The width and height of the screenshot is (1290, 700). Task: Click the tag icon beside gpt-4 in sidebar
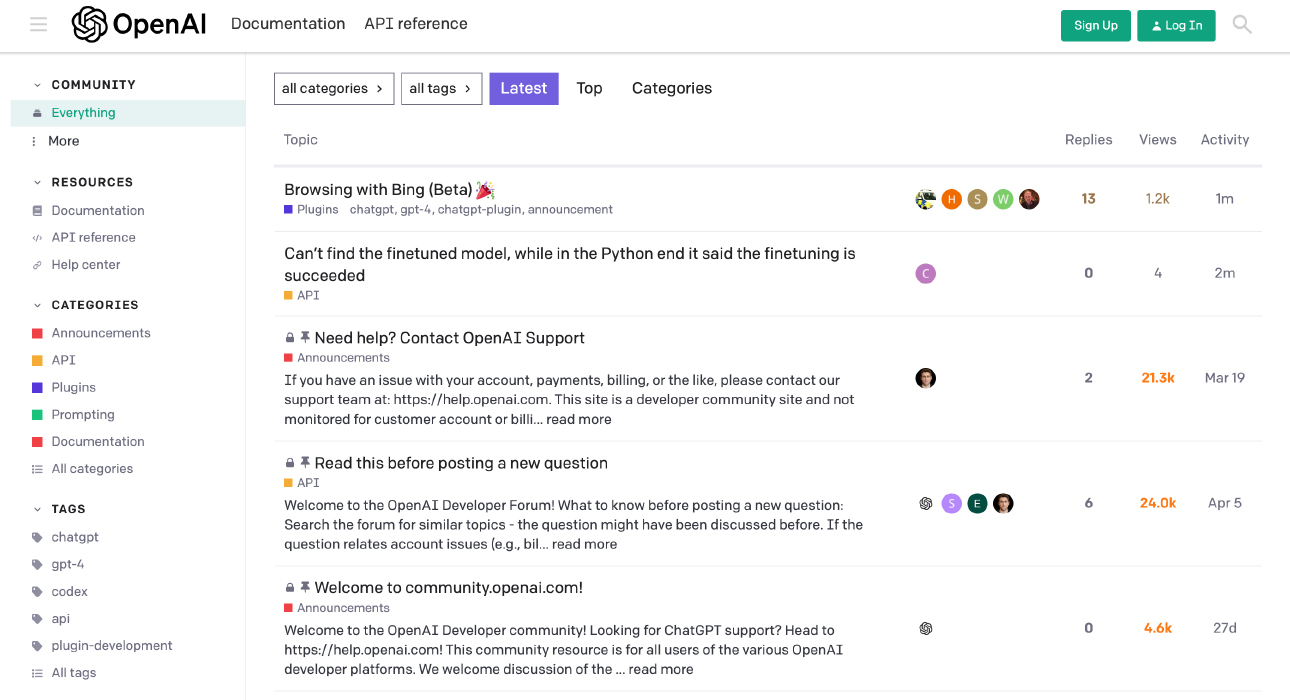35,564
